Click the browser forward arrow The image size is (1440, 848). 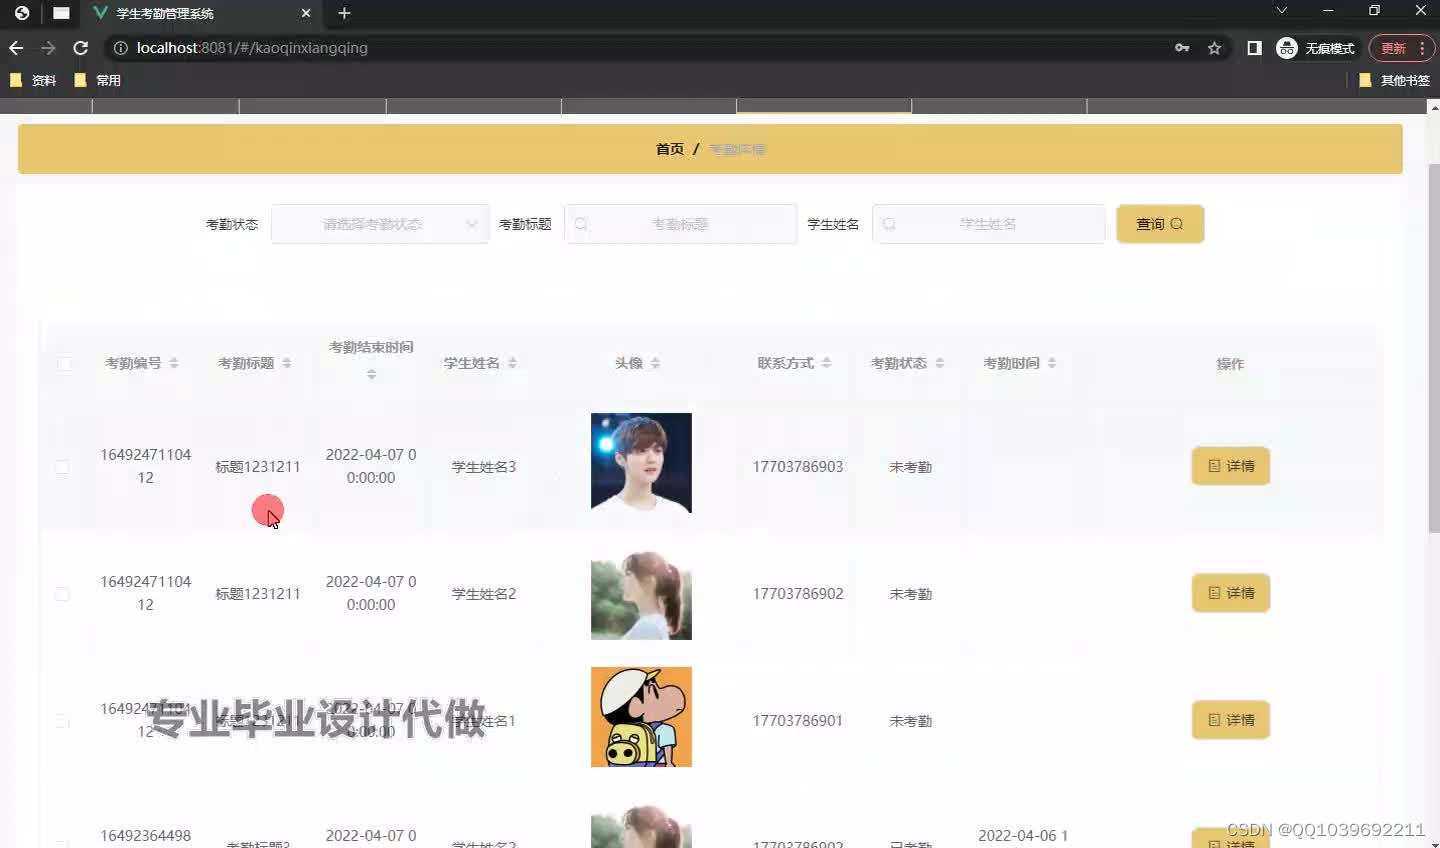coord(48,48)
